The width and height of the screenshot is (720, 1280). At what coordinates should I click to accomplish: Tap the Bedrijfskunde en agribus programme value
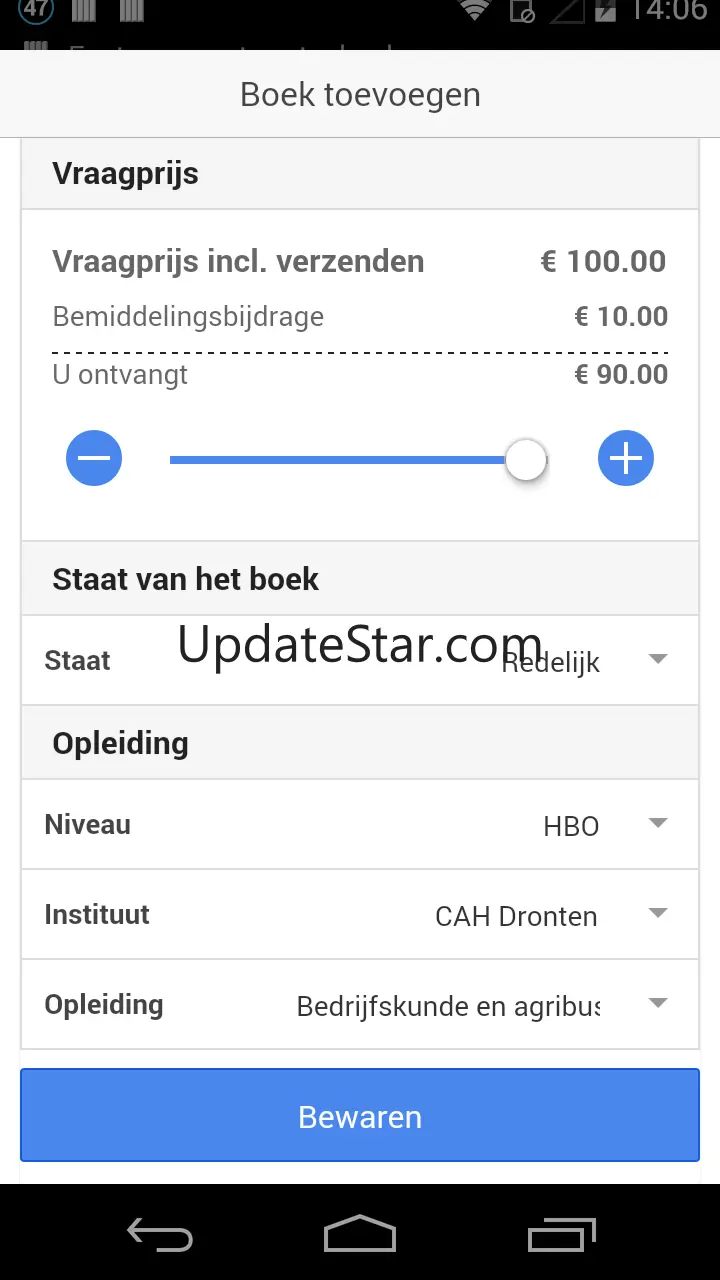click(x=448, y=1006)
